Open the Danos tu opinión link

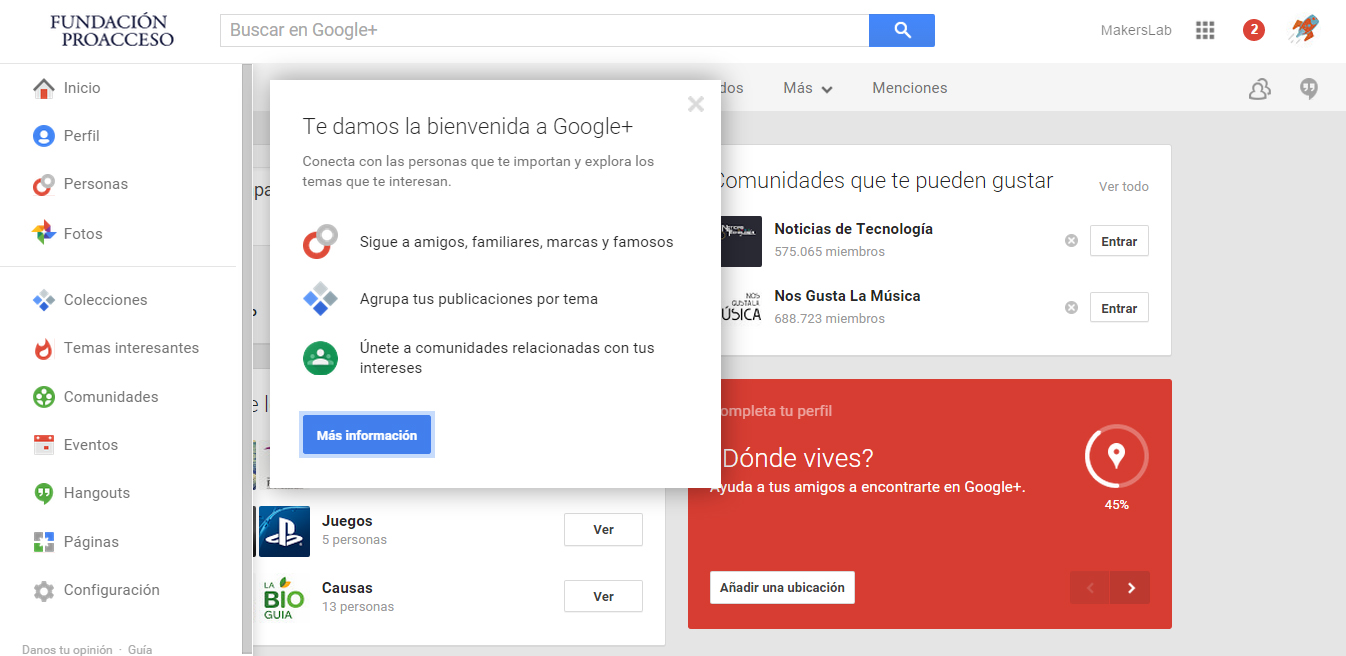pos(67,650)
